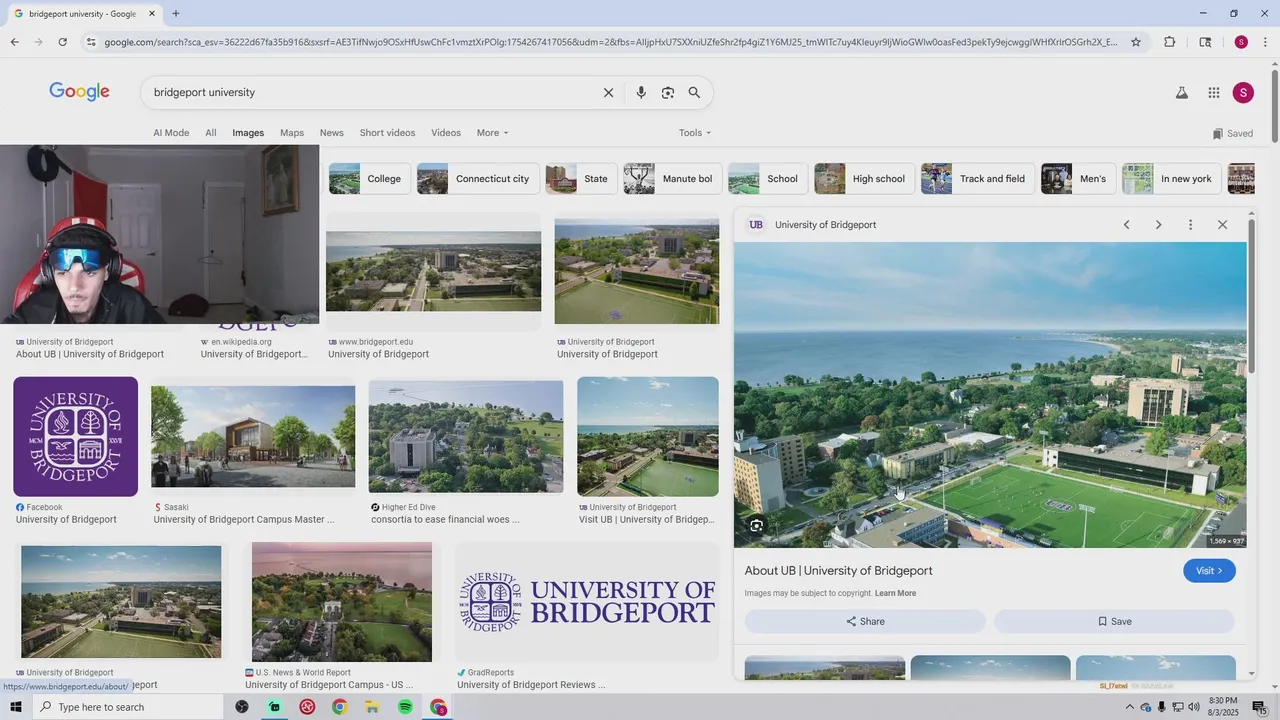Image resolution: width=1280 pixels, height=720 pixels.
Task: Click the Windows taskbar search box
Action: tap(128, 707)
